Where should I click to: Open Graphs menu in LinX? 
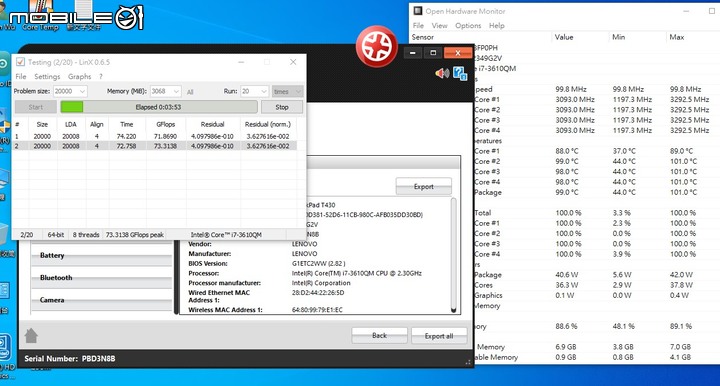tap(79, 76)
